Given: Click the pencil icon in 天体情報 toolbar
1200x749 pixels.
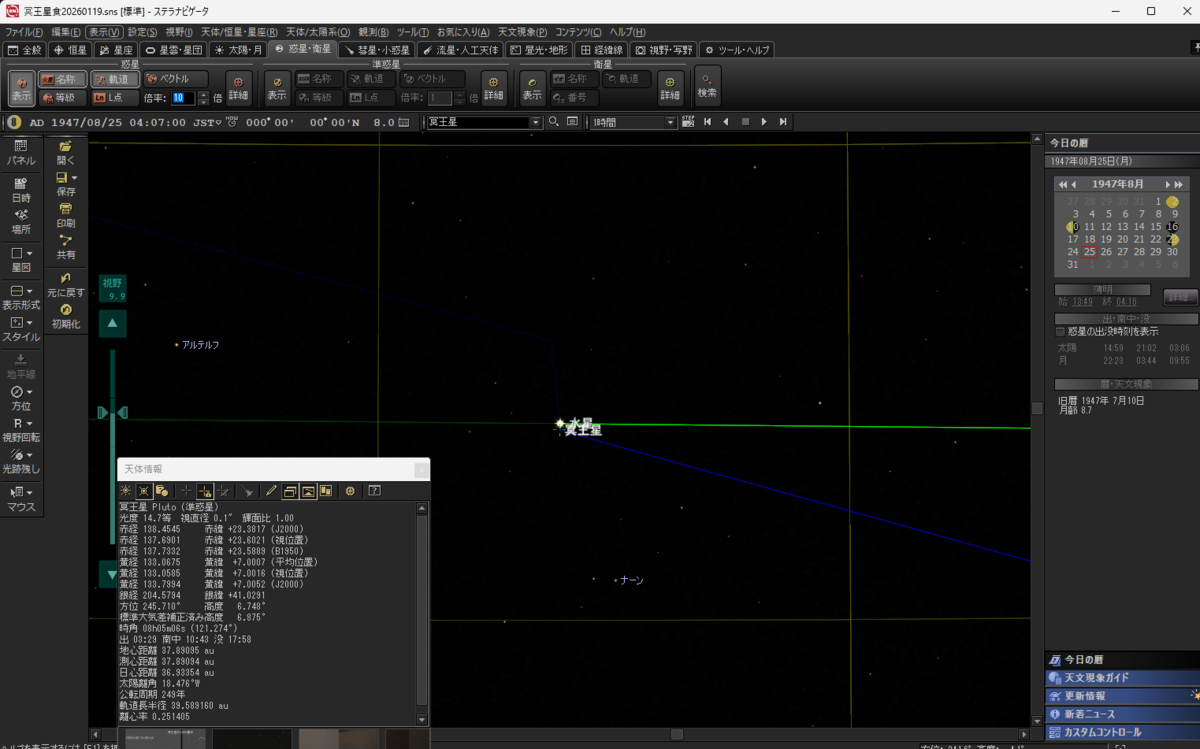Looking at the screenshot, I should coord(271,491).
